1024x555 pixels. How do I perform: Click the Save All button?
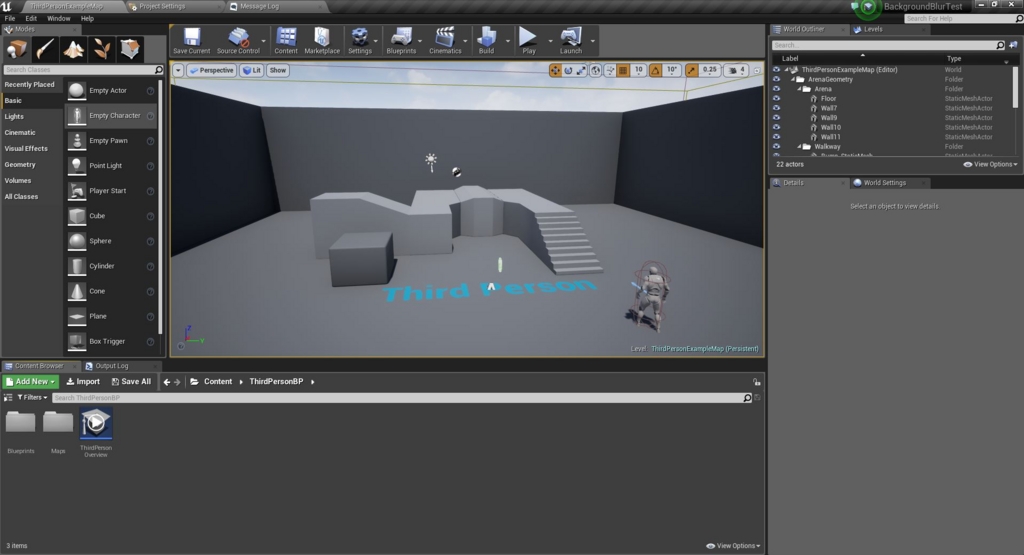pos(131,381)
